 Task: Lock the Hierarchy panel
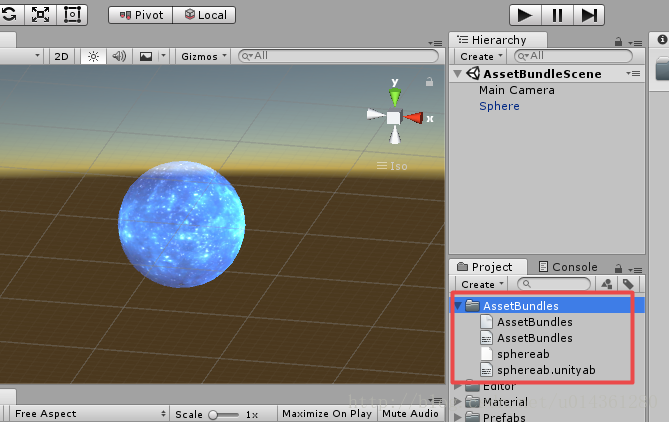click(618, 42)
